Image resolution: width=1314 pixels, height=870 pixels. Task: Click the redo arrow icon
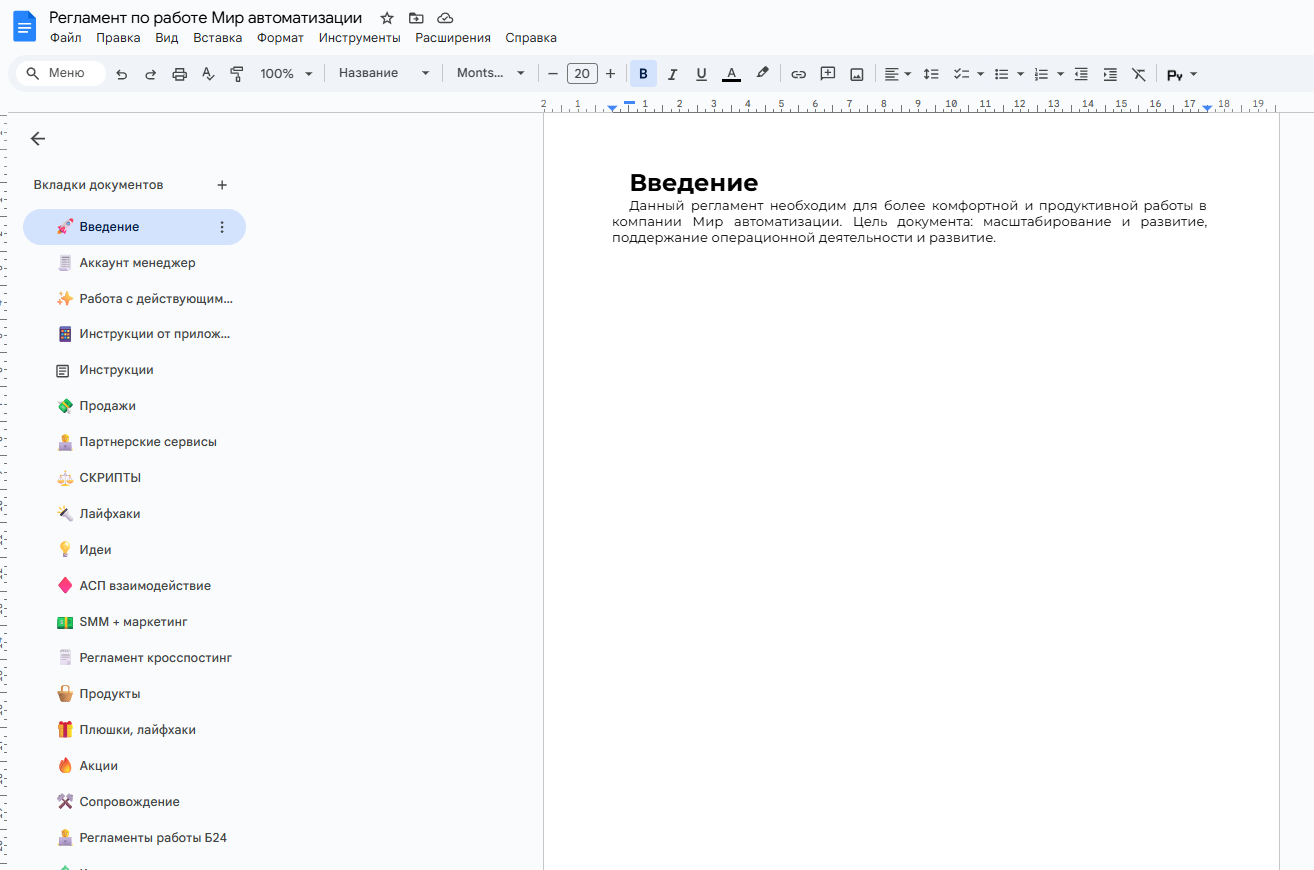point(151,74)
